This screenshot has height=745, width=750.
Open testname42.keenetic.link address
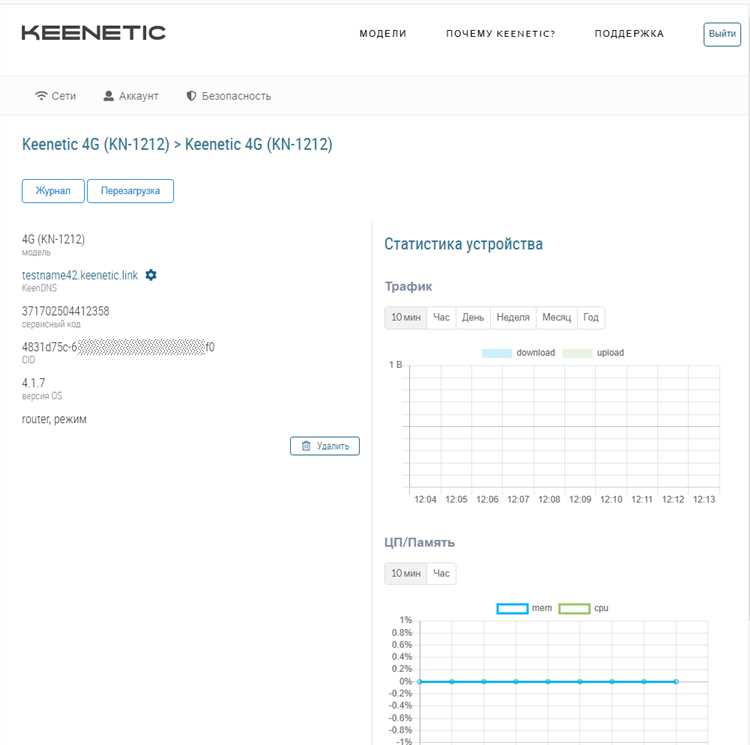80,275
